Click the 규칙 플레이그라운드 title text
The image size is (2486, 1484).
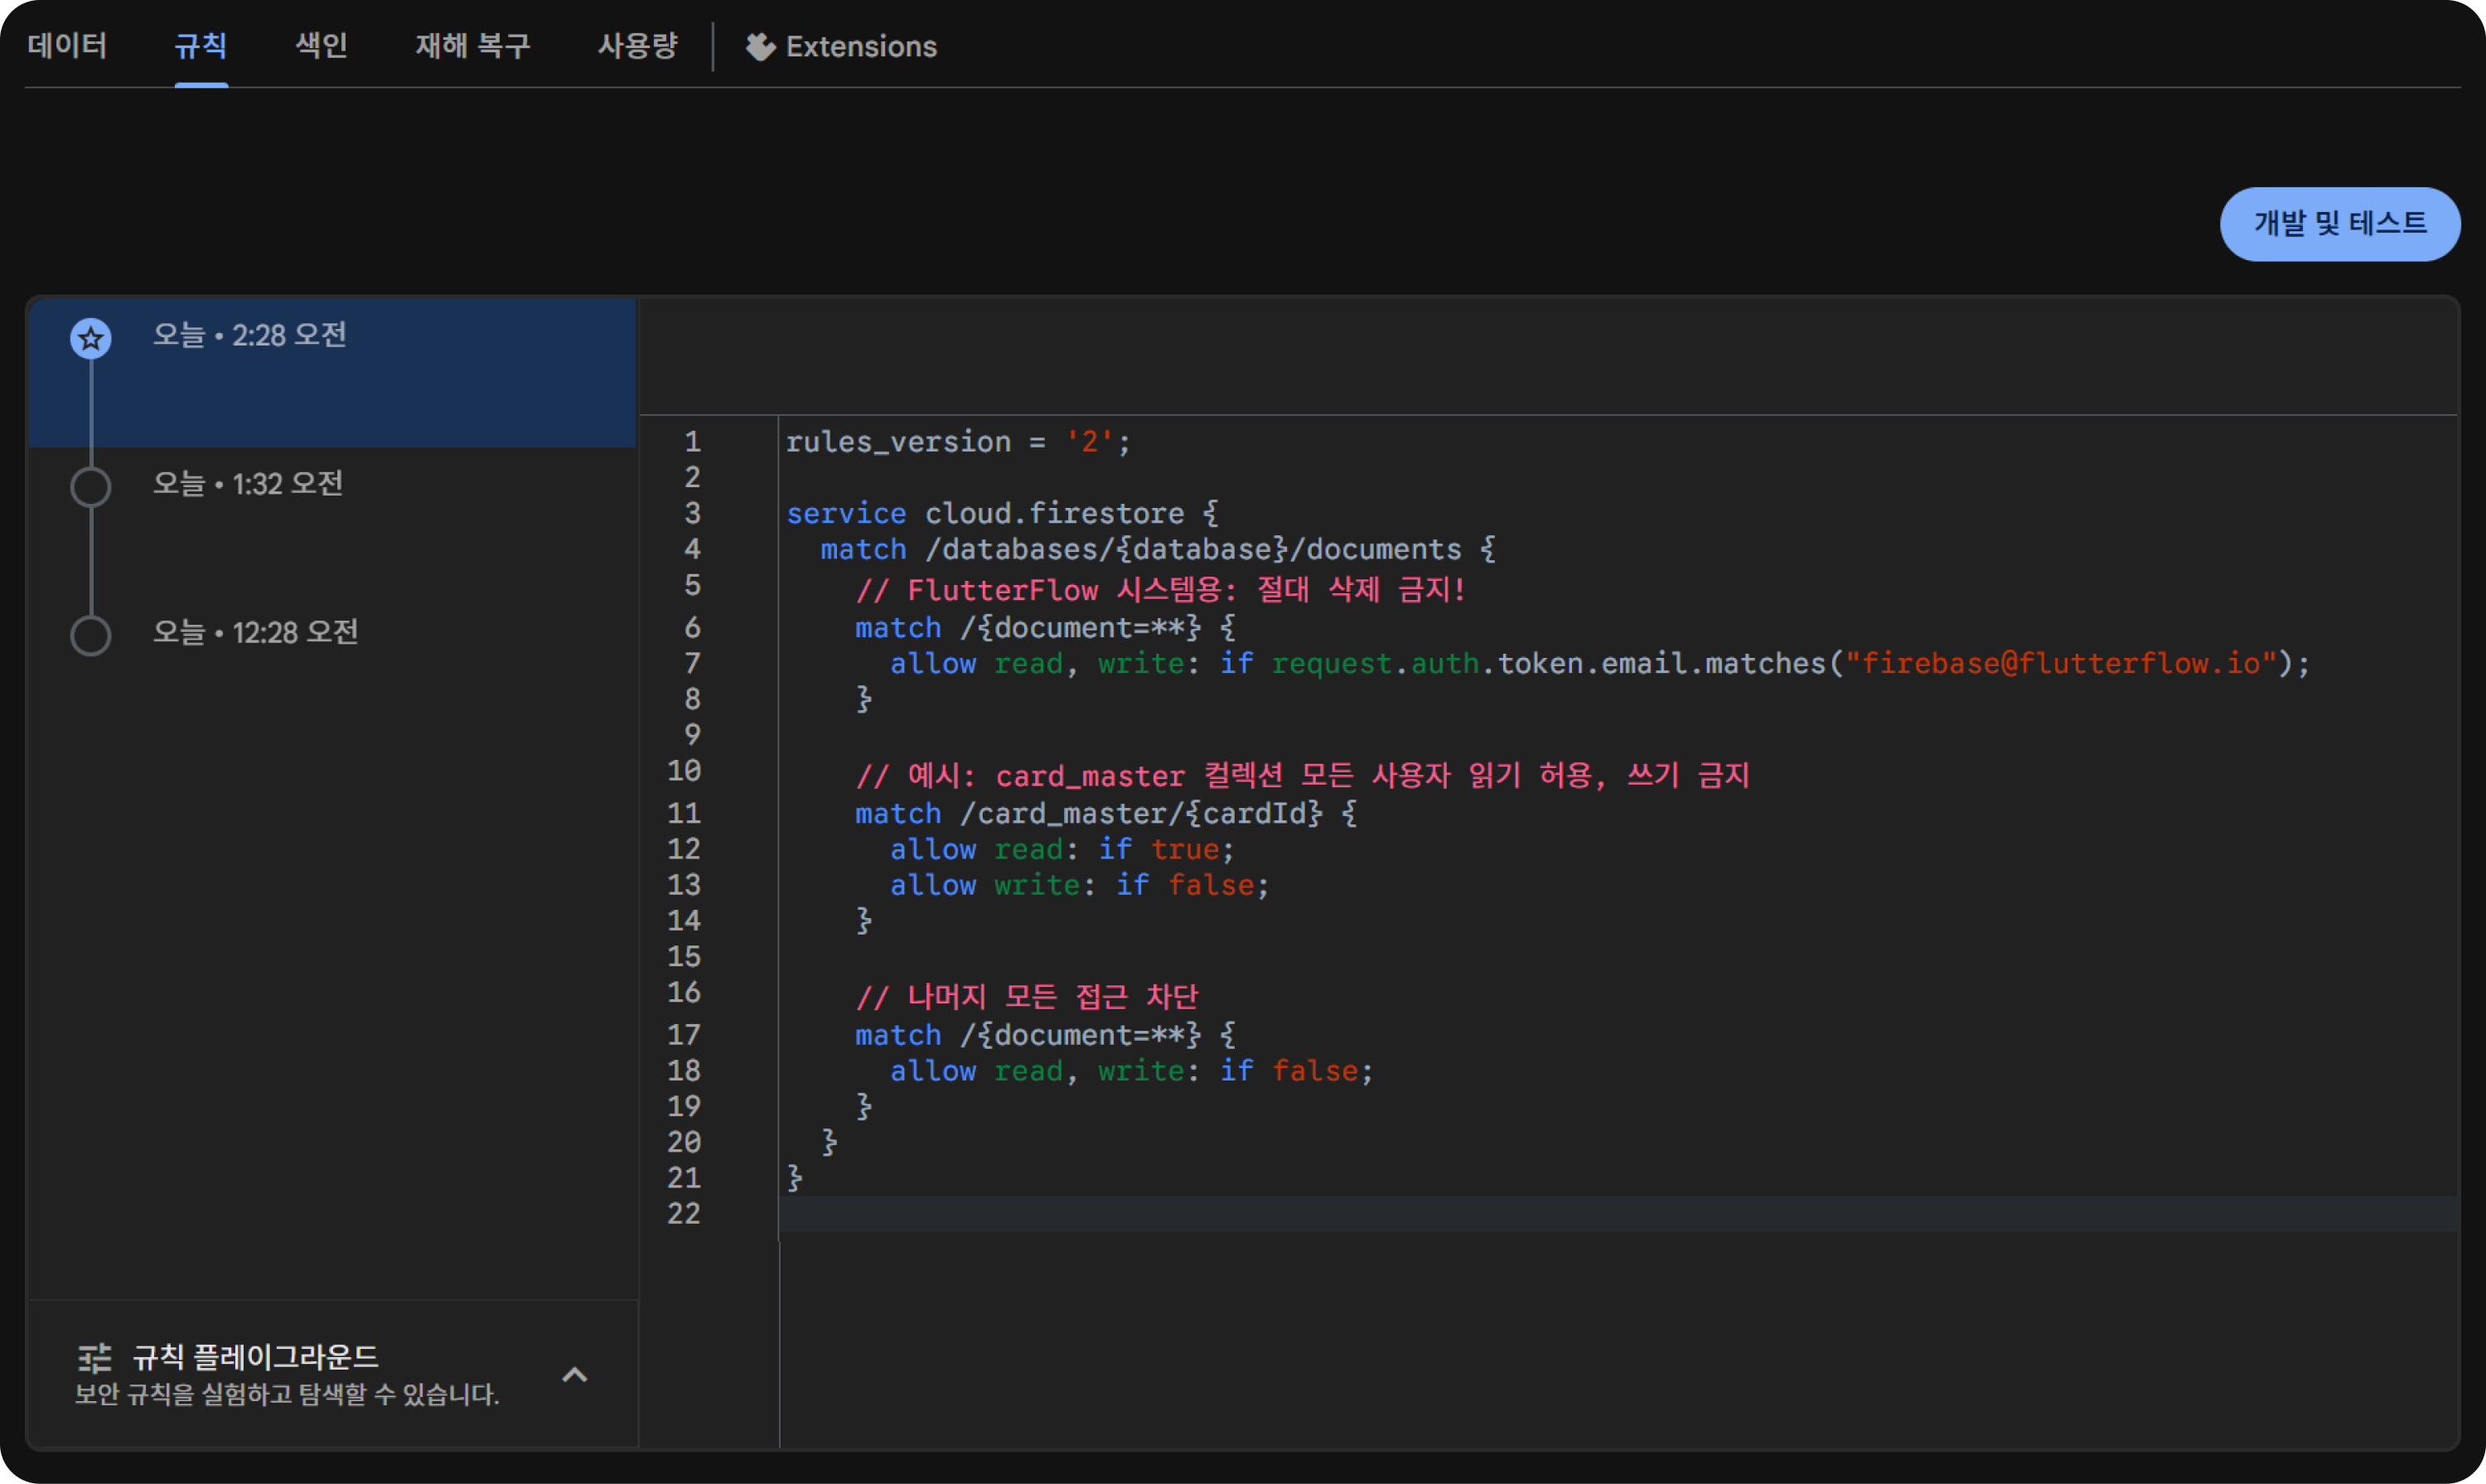click(x=255, y=1357)
